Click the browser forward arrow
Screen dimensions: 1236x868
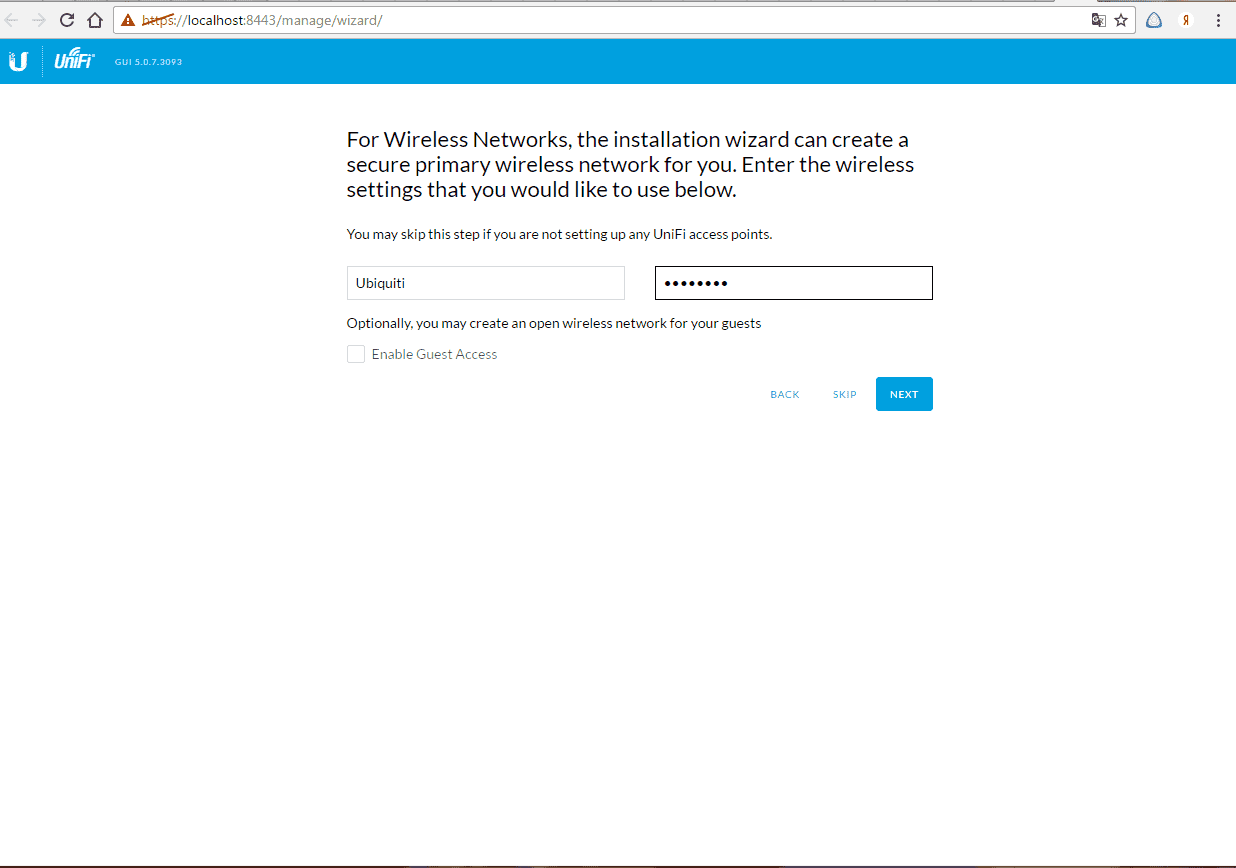pyautogui.click(x=39, y=20)
